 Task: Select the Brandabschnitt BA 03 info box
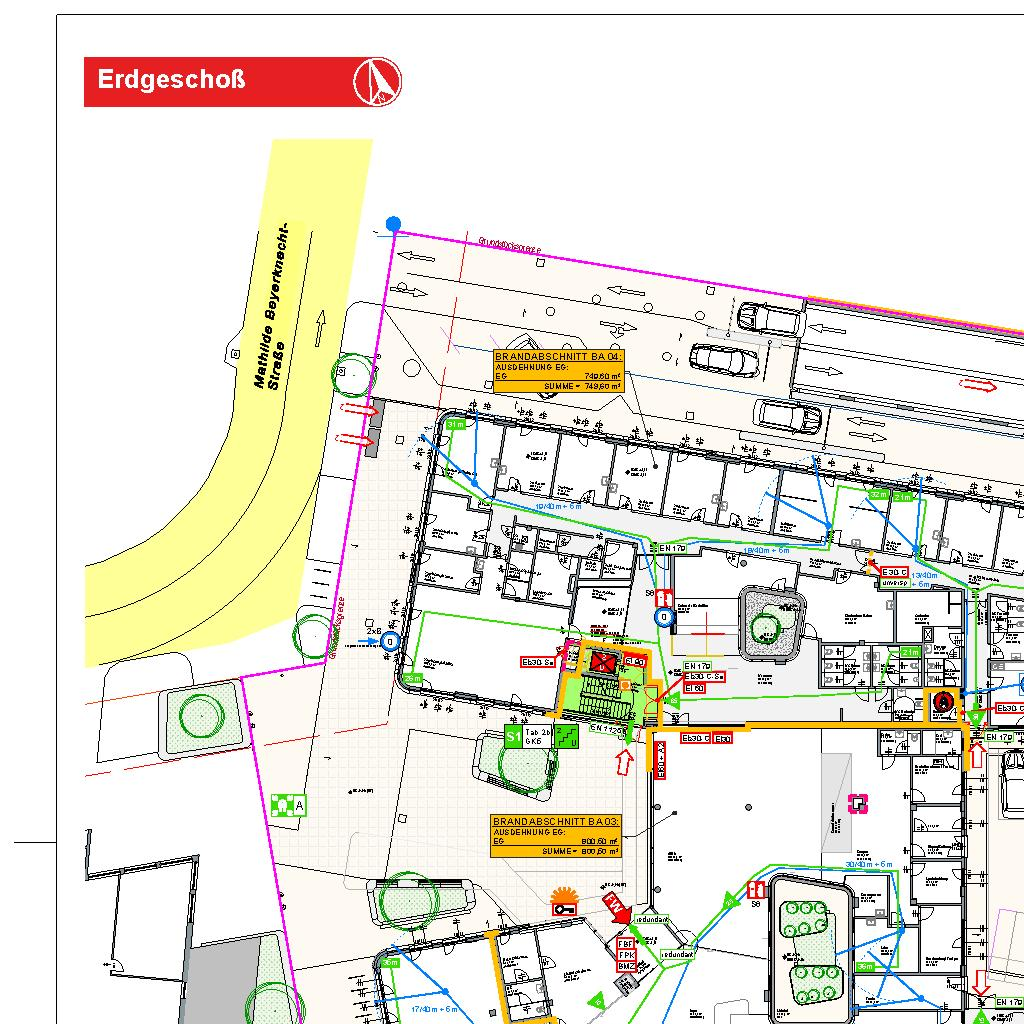click(x=556, y=836)
